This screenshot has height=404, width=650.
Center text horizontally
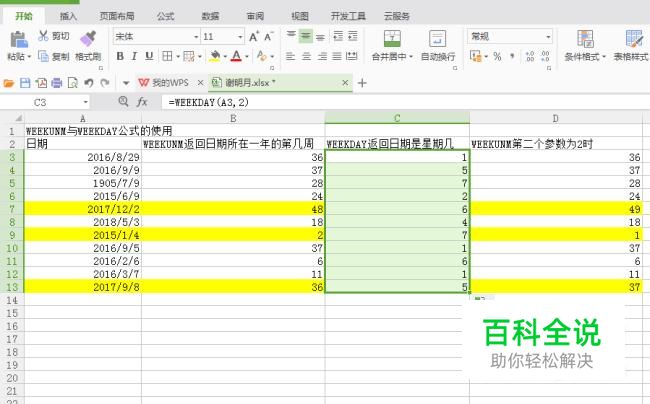(x=306, y=56)
